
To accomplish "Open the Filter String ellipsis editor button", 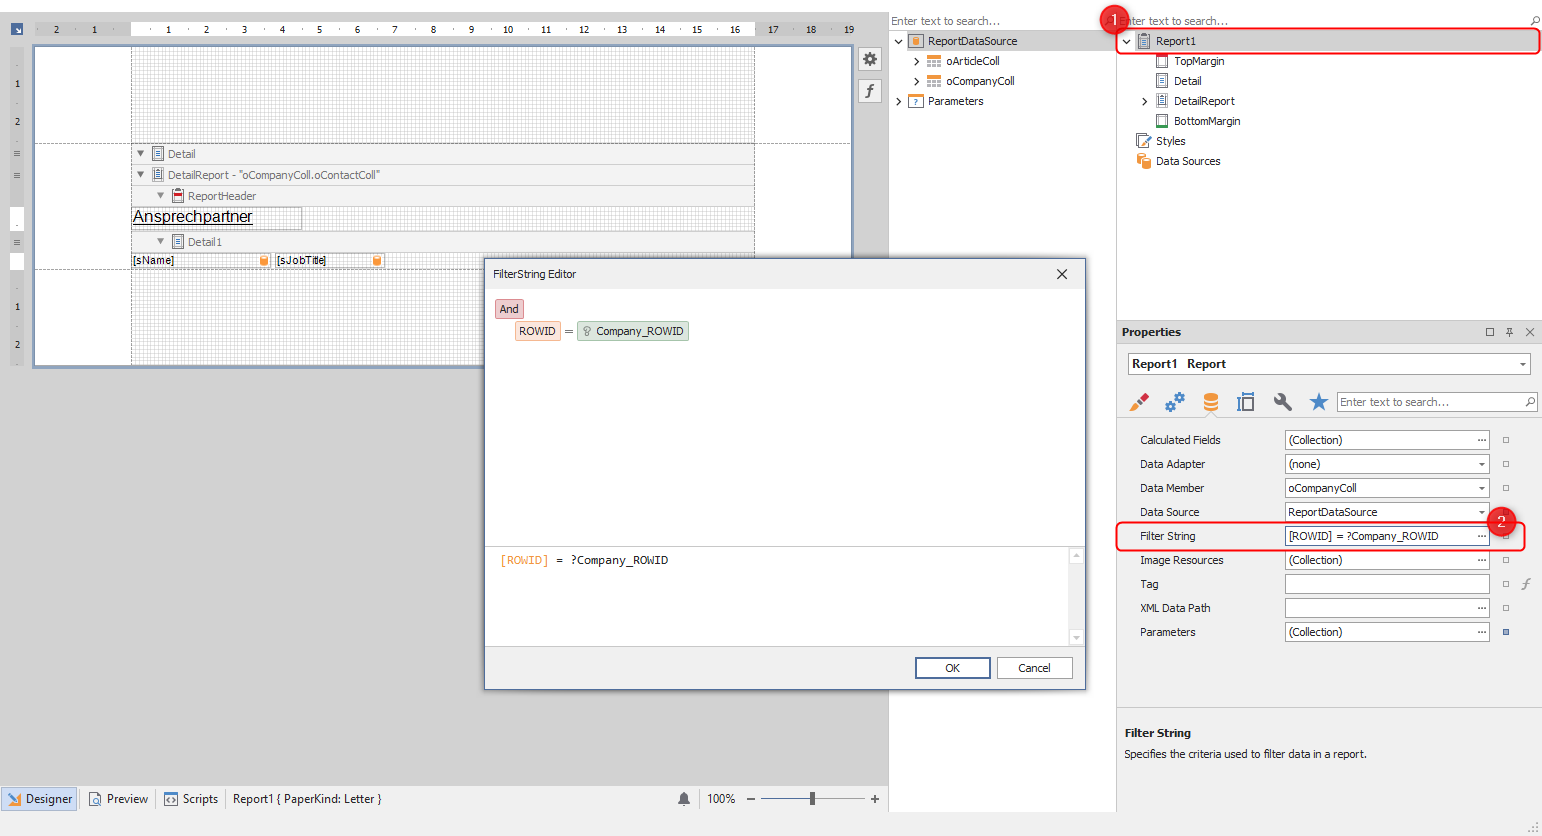I will pyautogui.click(x=1481, y=536).
